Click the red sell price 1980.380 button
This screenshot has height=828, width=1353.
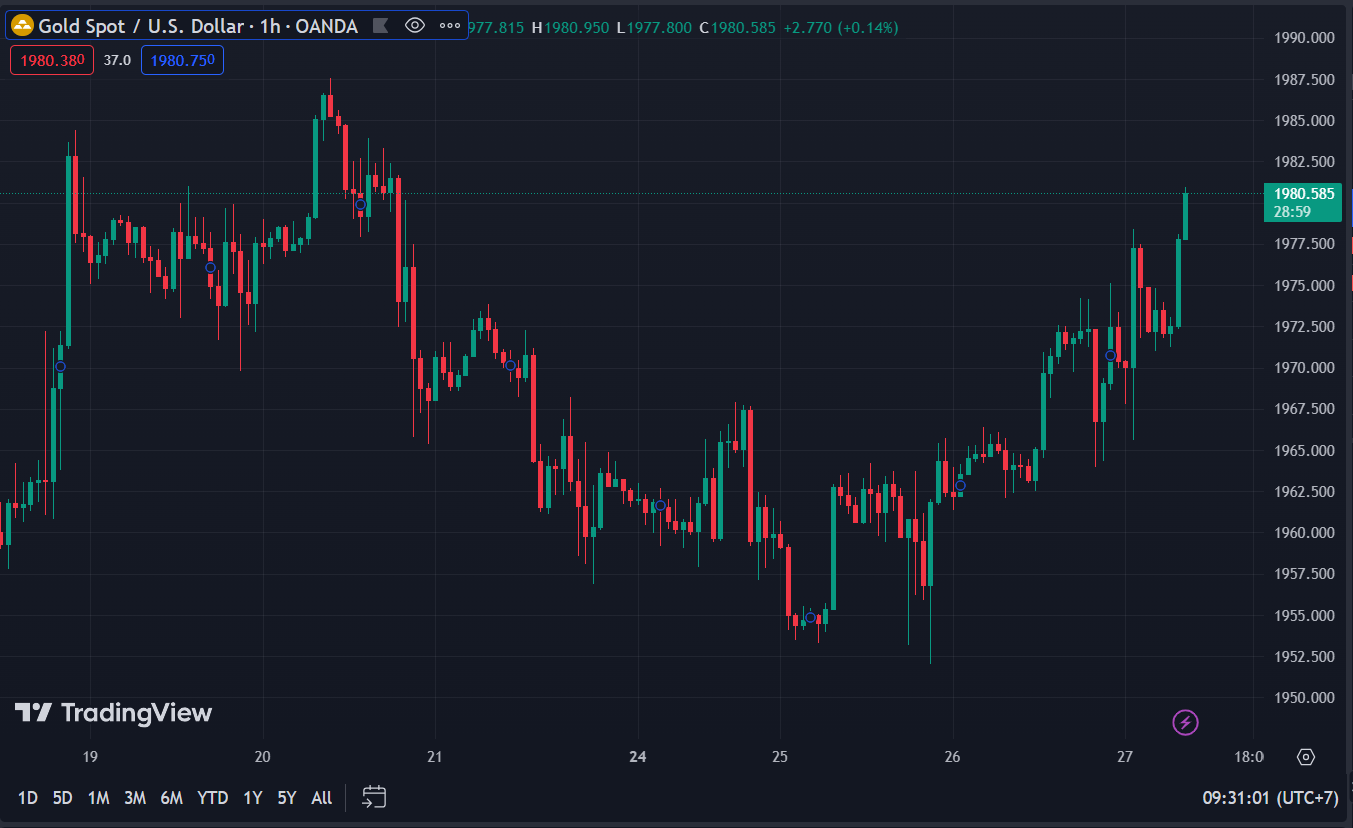tap(52, 60)
